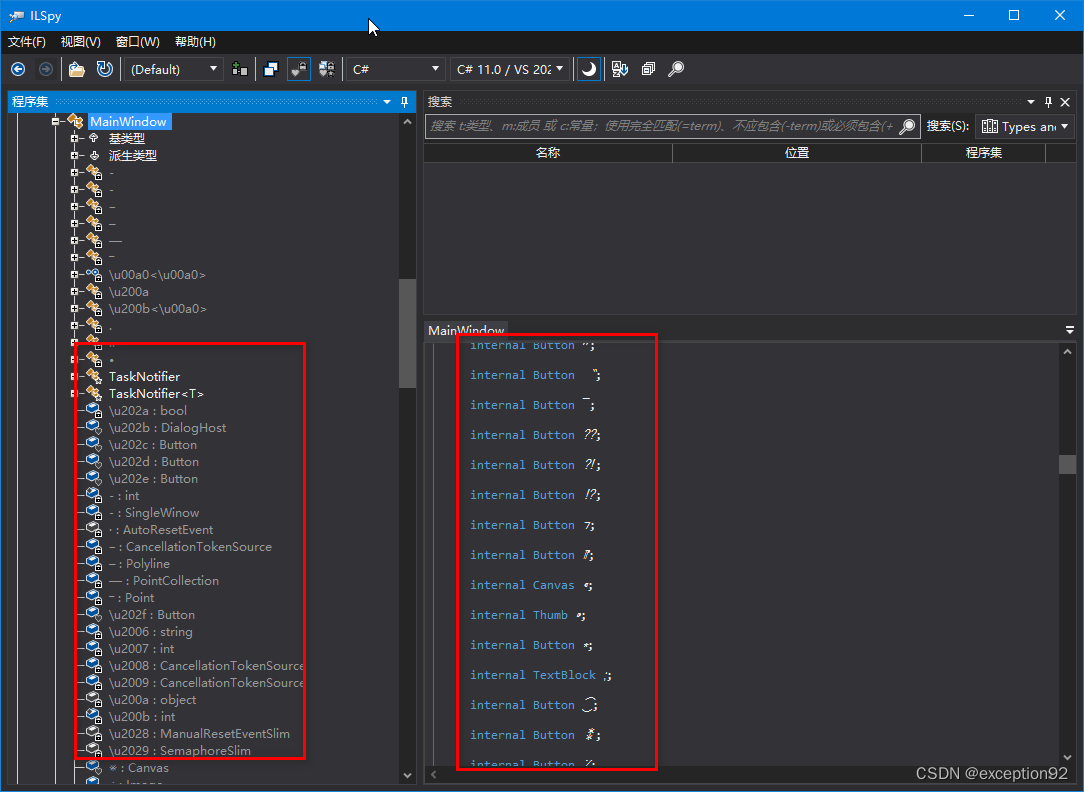This screenshot has height=792, width=1084.
Task: Expand the TaskNotifier<T> node
Action: click(x=75, y=394)
